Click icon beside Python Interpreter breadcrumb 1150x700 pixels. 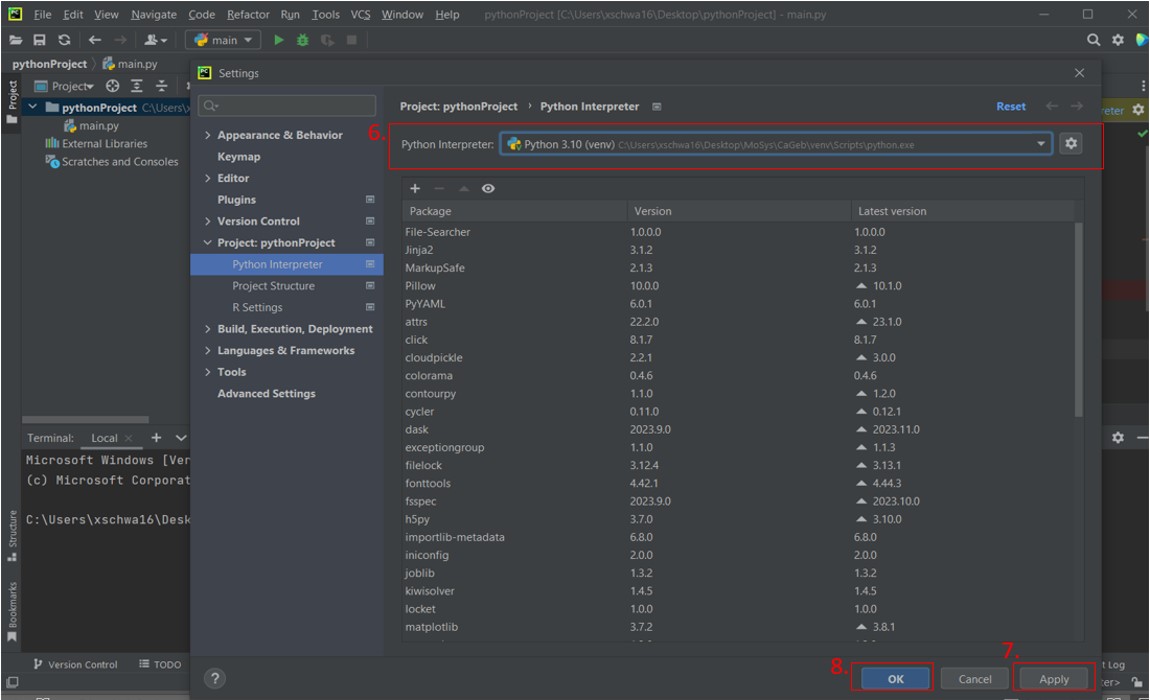(656, 106)
